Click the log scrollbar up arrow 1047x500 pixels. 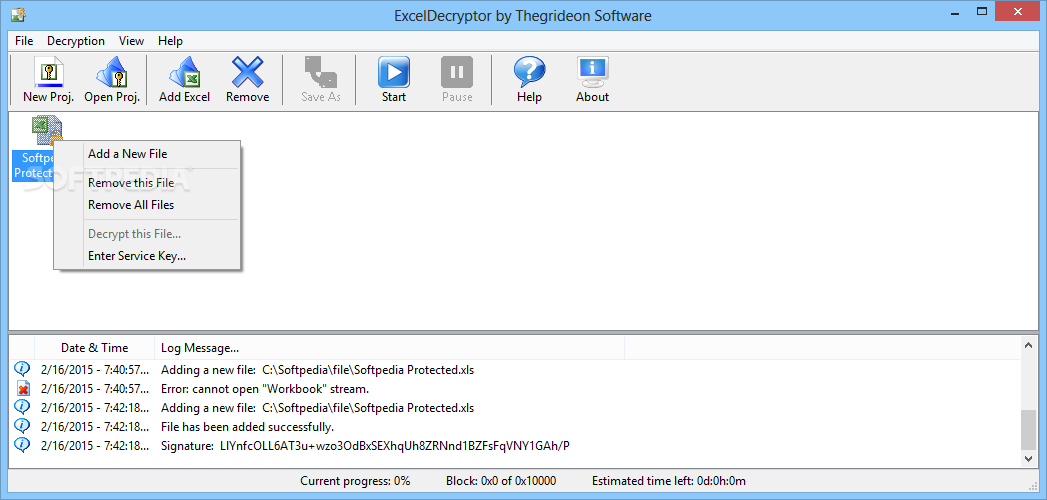coord(1028,344)
